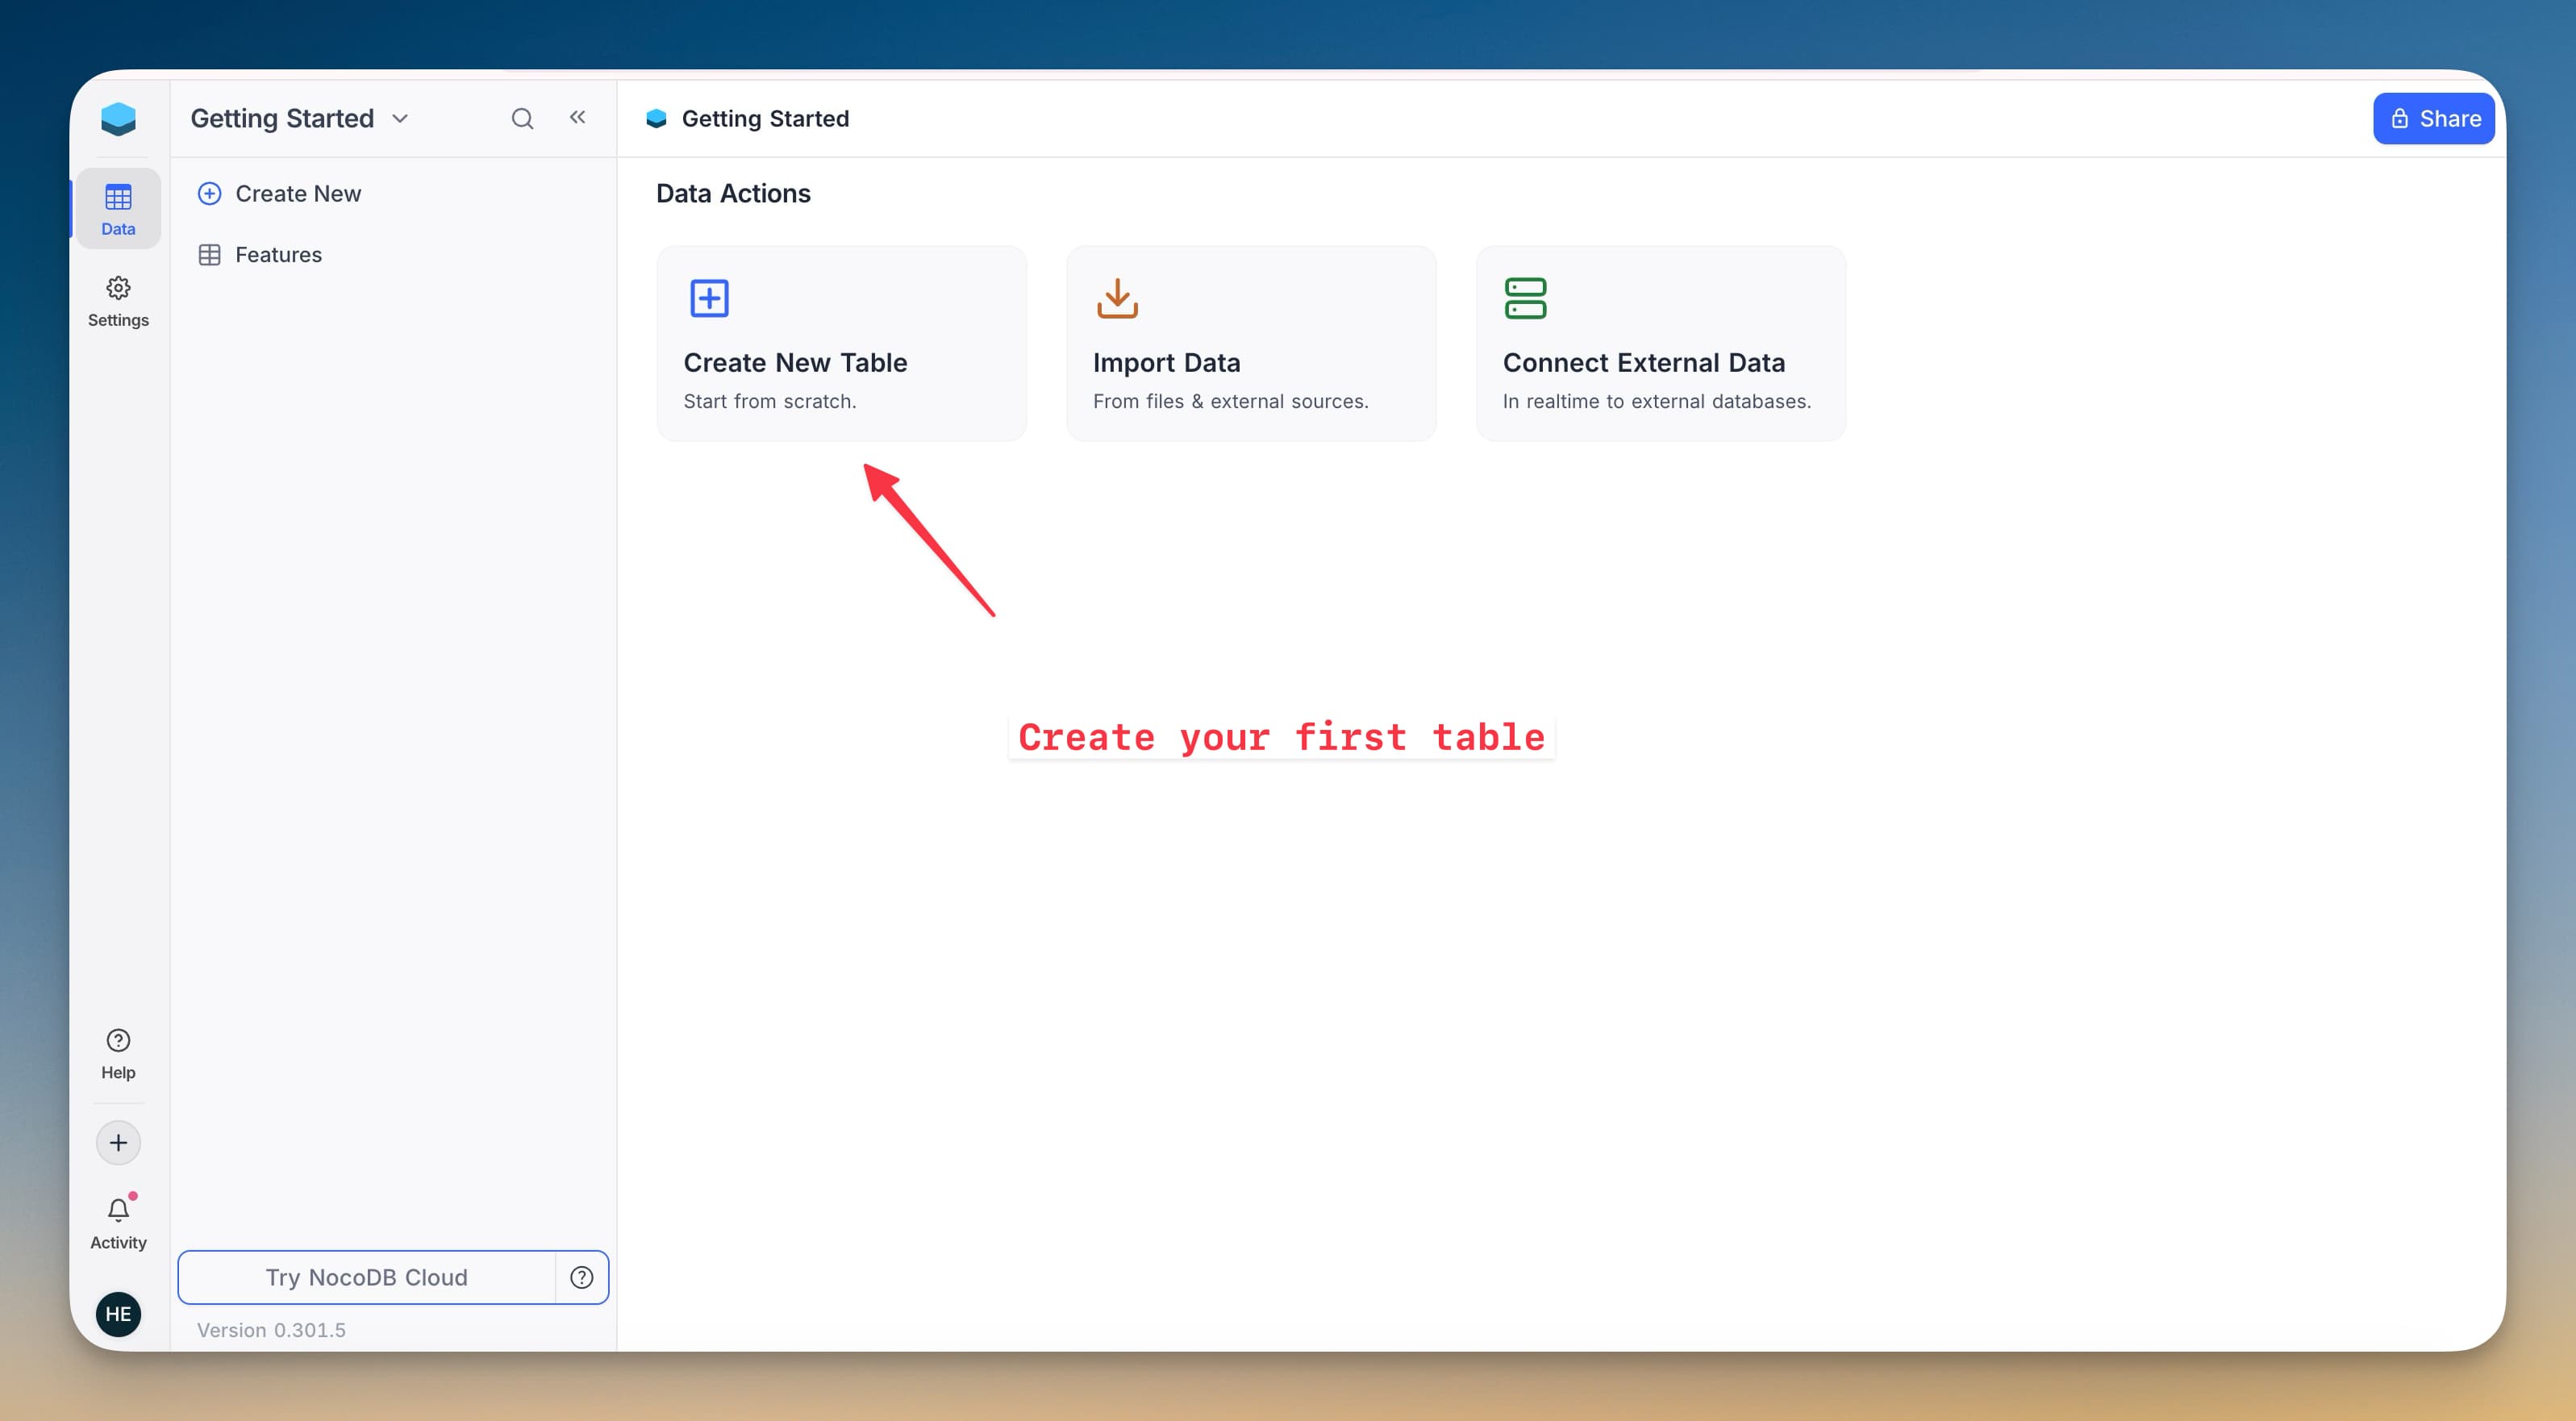Open Activity notifications bell

tap(118, 1222)
